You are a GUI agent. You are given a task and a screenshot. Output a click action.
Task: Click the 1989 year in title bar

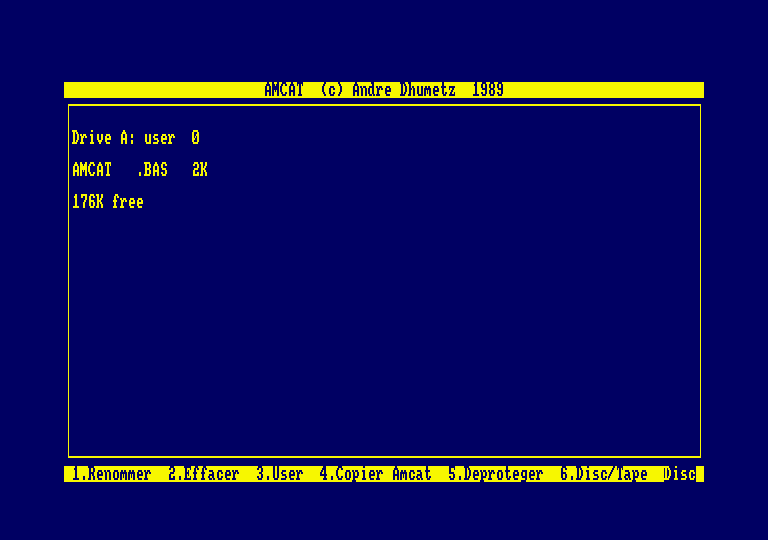487,90
